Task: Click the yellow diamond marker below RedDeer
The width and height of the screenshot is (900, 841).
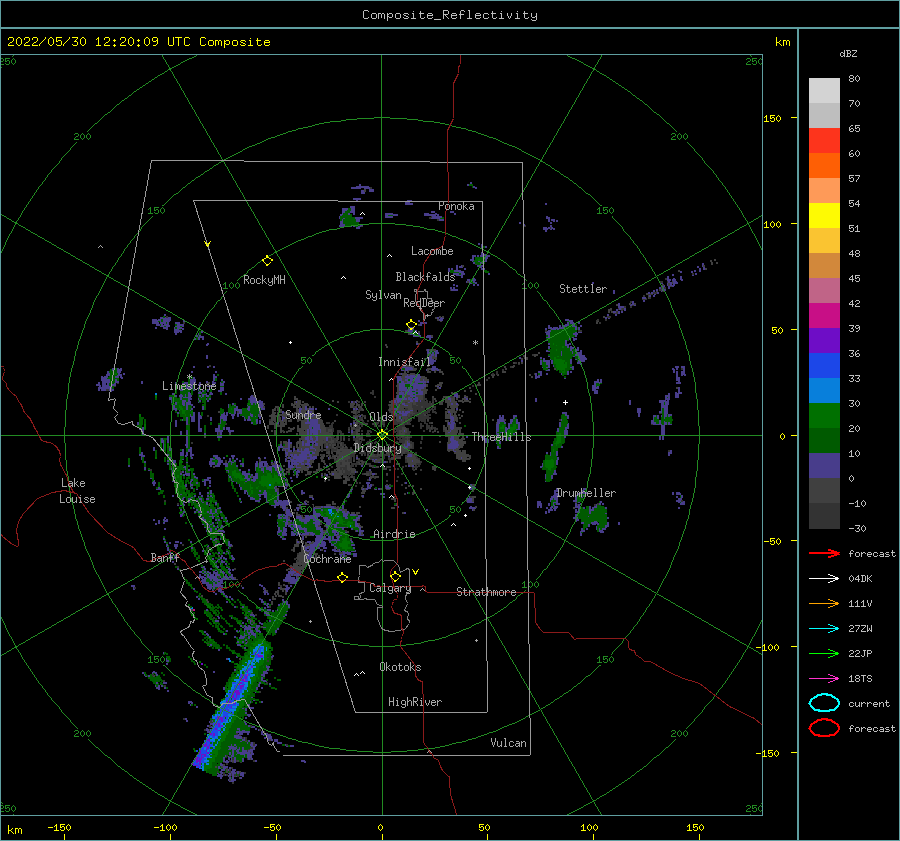Action: point(411,325)
